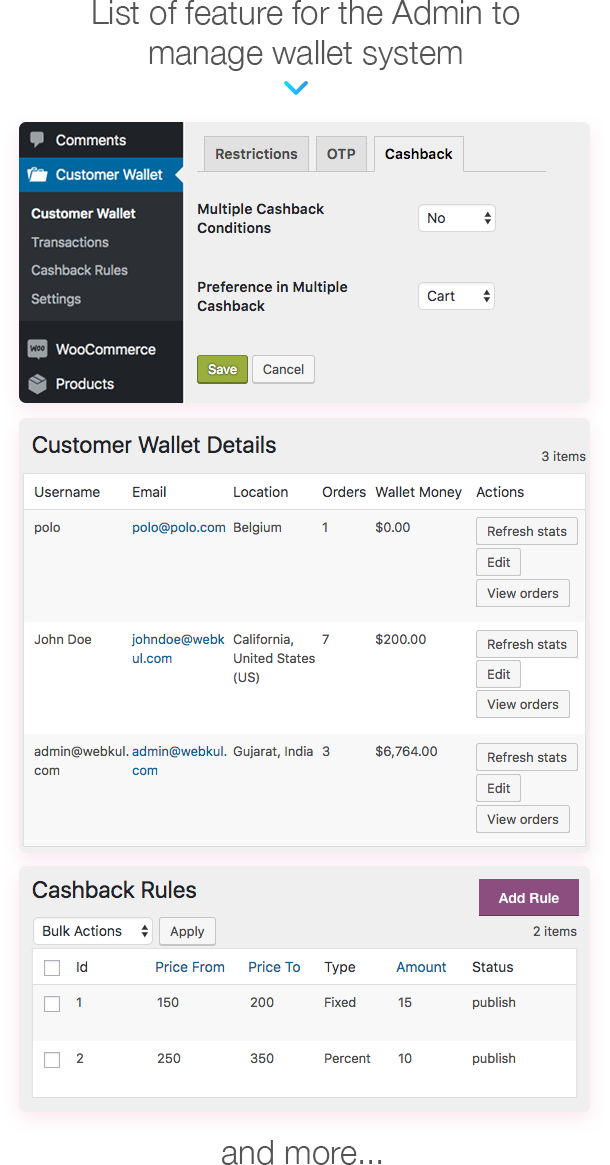
Task: Toggle select-all checkbox in Cashback Rules header
Action: 52,968
